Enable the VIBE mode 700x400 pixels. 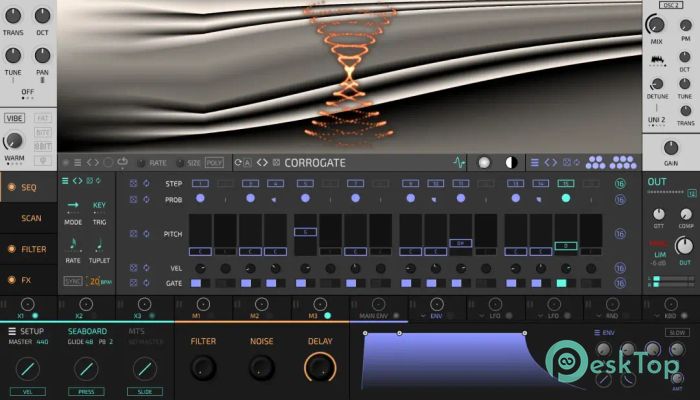coord(14,117)
